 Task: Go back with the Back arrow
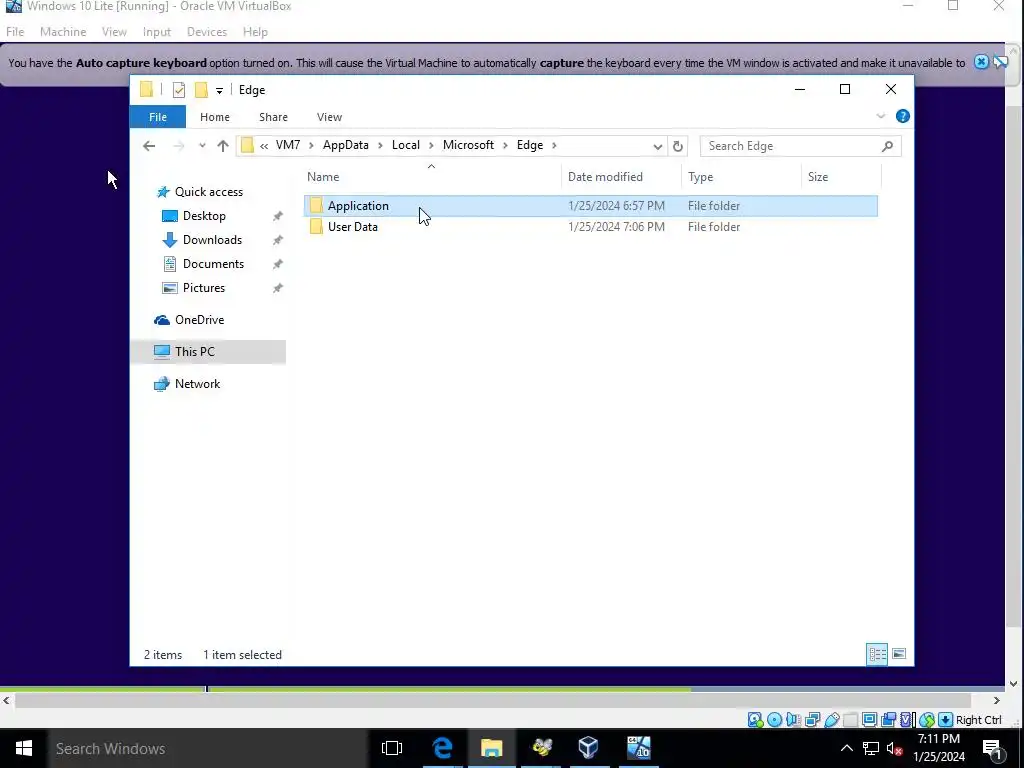coord(149,146)
